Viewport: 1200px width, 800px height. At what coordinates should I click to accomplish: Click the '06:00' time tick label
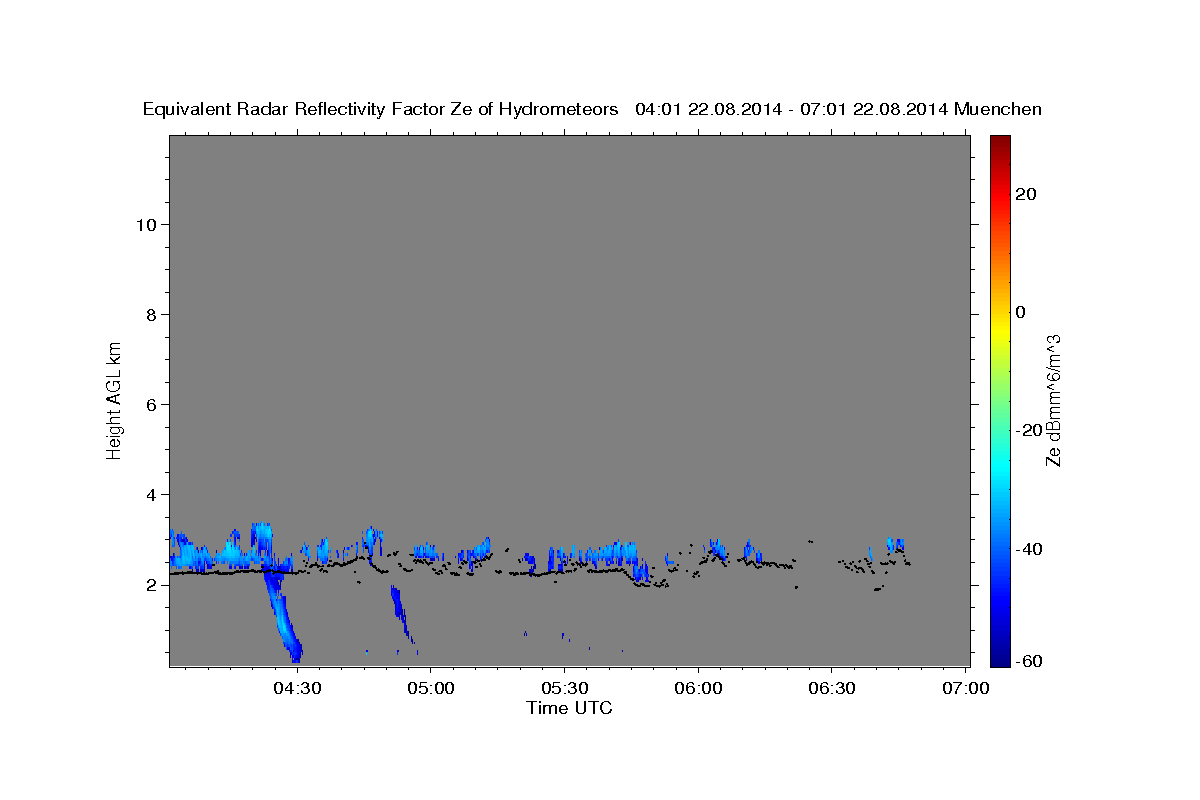(x=698, y=689)
